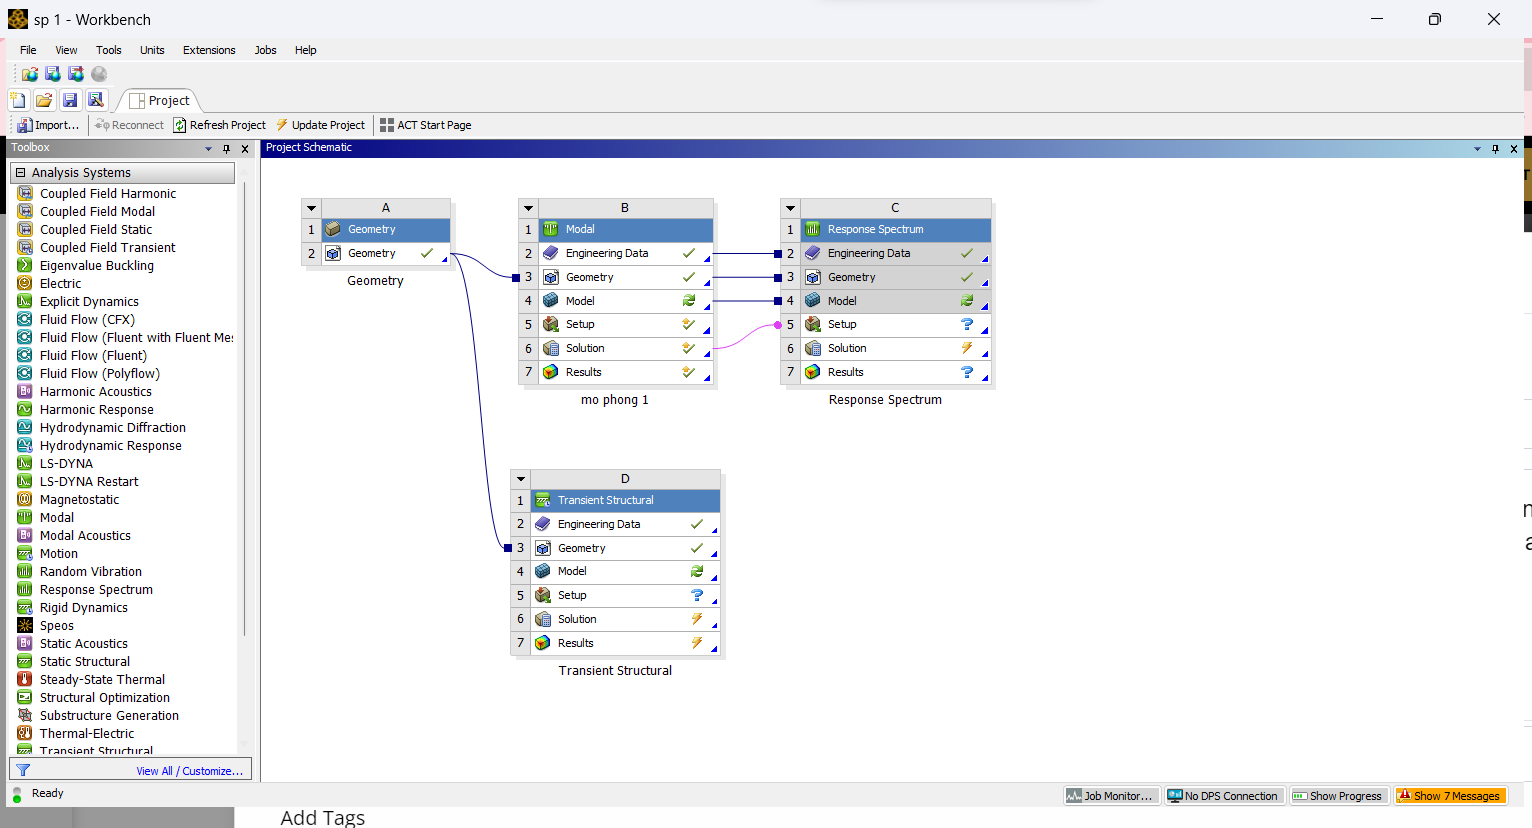1532x828 pixels.
Task: Open the File menu
Action: pyautogui.click(x=28, y=50)
